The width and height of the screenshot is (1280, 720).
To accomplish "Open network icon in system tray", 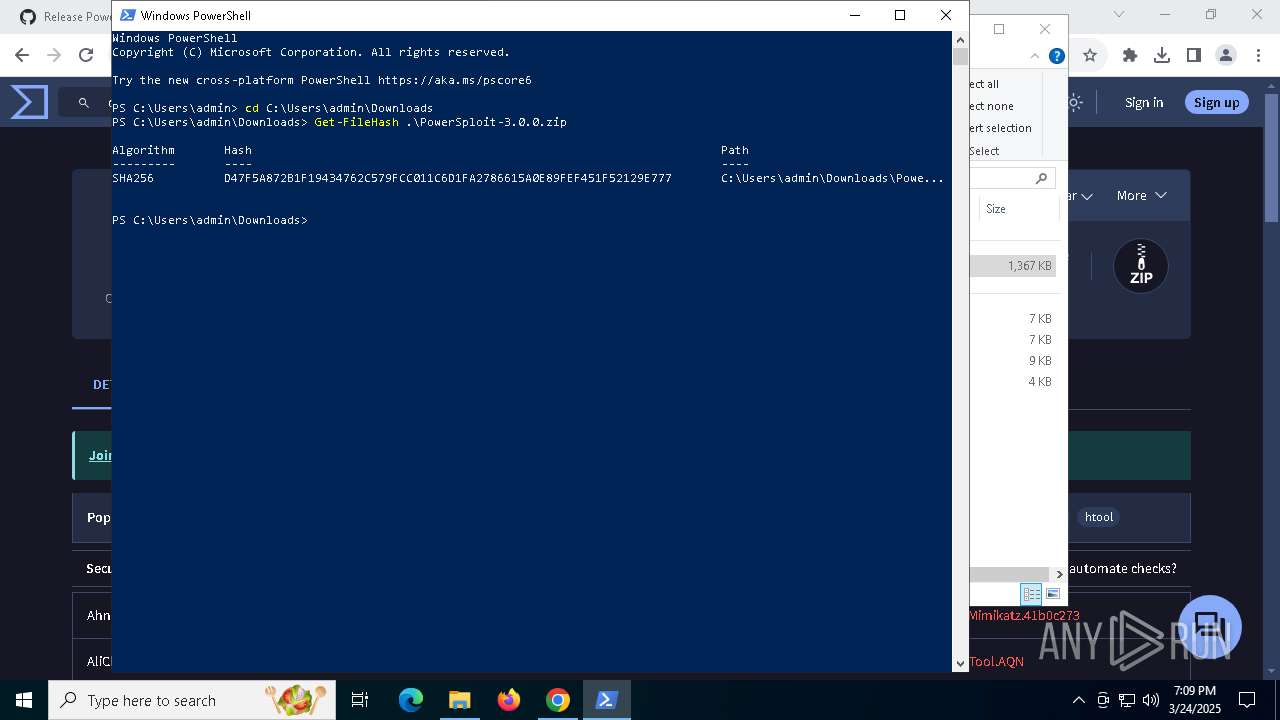I will tap(1127, 700).
